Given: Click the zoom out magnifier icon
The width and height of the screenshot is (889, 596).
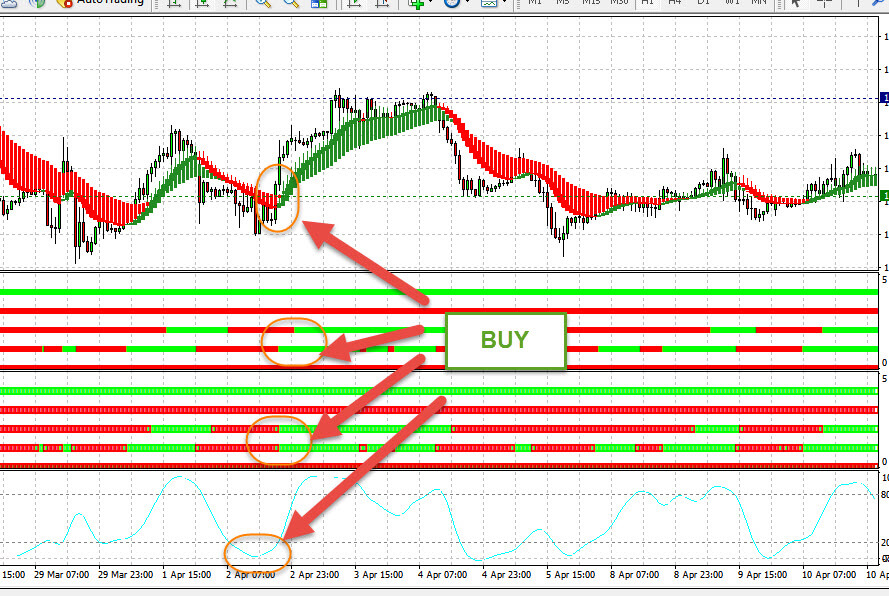Looking at the screenshot, I should (x=292, y=3).
